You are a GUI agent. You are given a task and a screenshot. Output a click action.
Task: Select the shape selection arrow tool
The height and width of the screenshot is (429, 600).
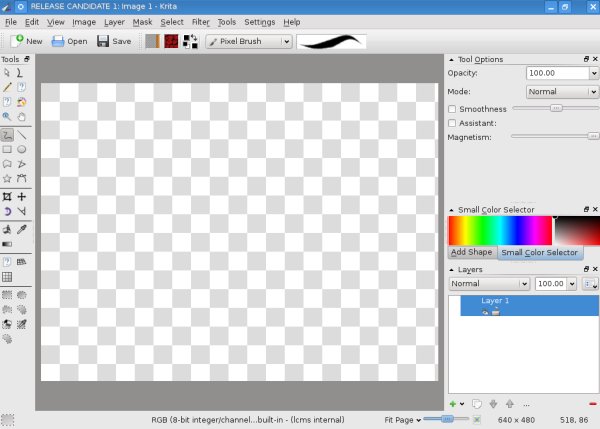[7, 73]
